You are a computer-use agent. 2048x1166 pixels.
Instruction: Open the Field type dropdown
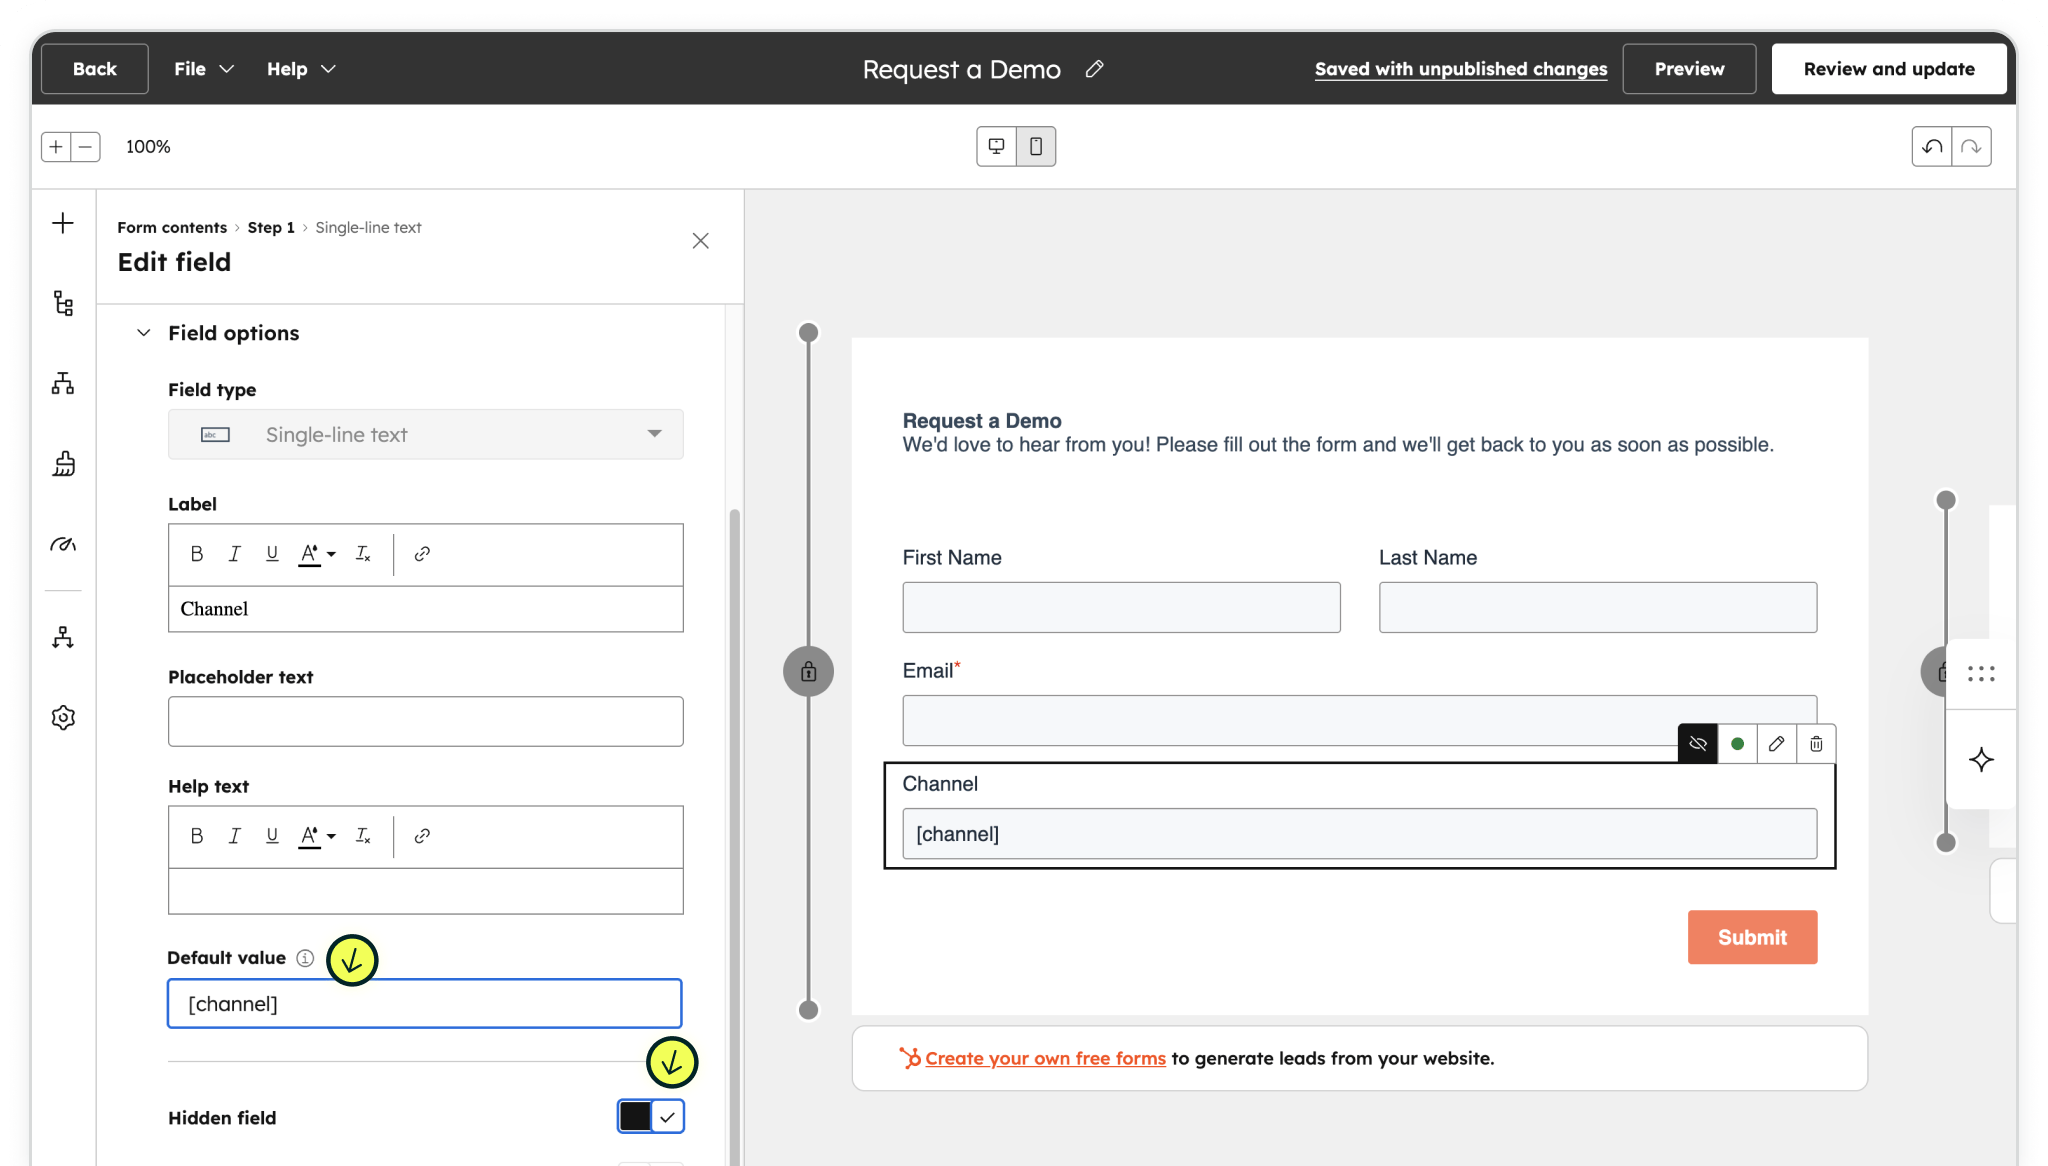coord(425,435)
